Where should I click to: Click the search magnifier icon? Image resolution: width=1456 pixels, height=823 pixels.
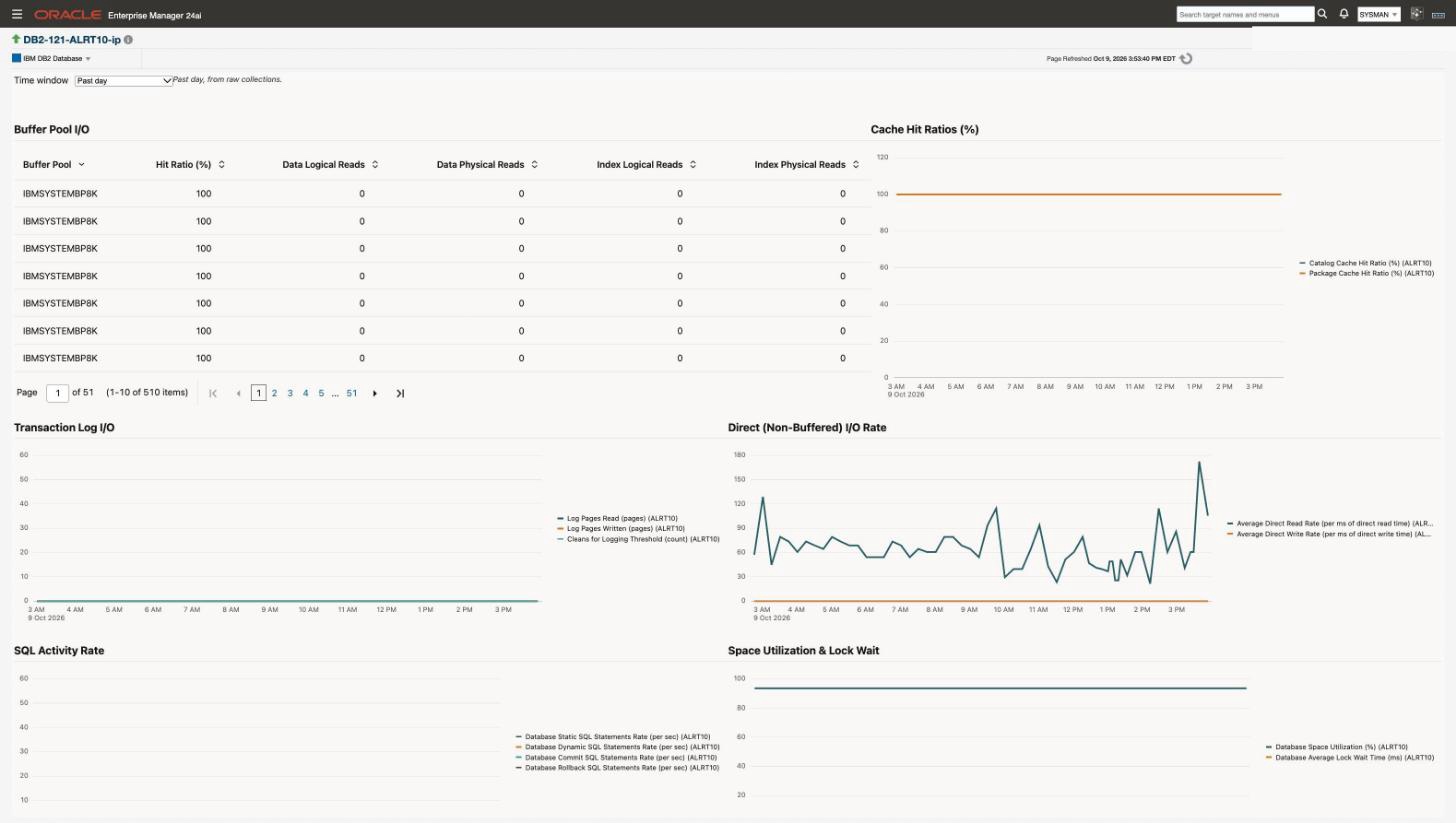click(1322, 14)
